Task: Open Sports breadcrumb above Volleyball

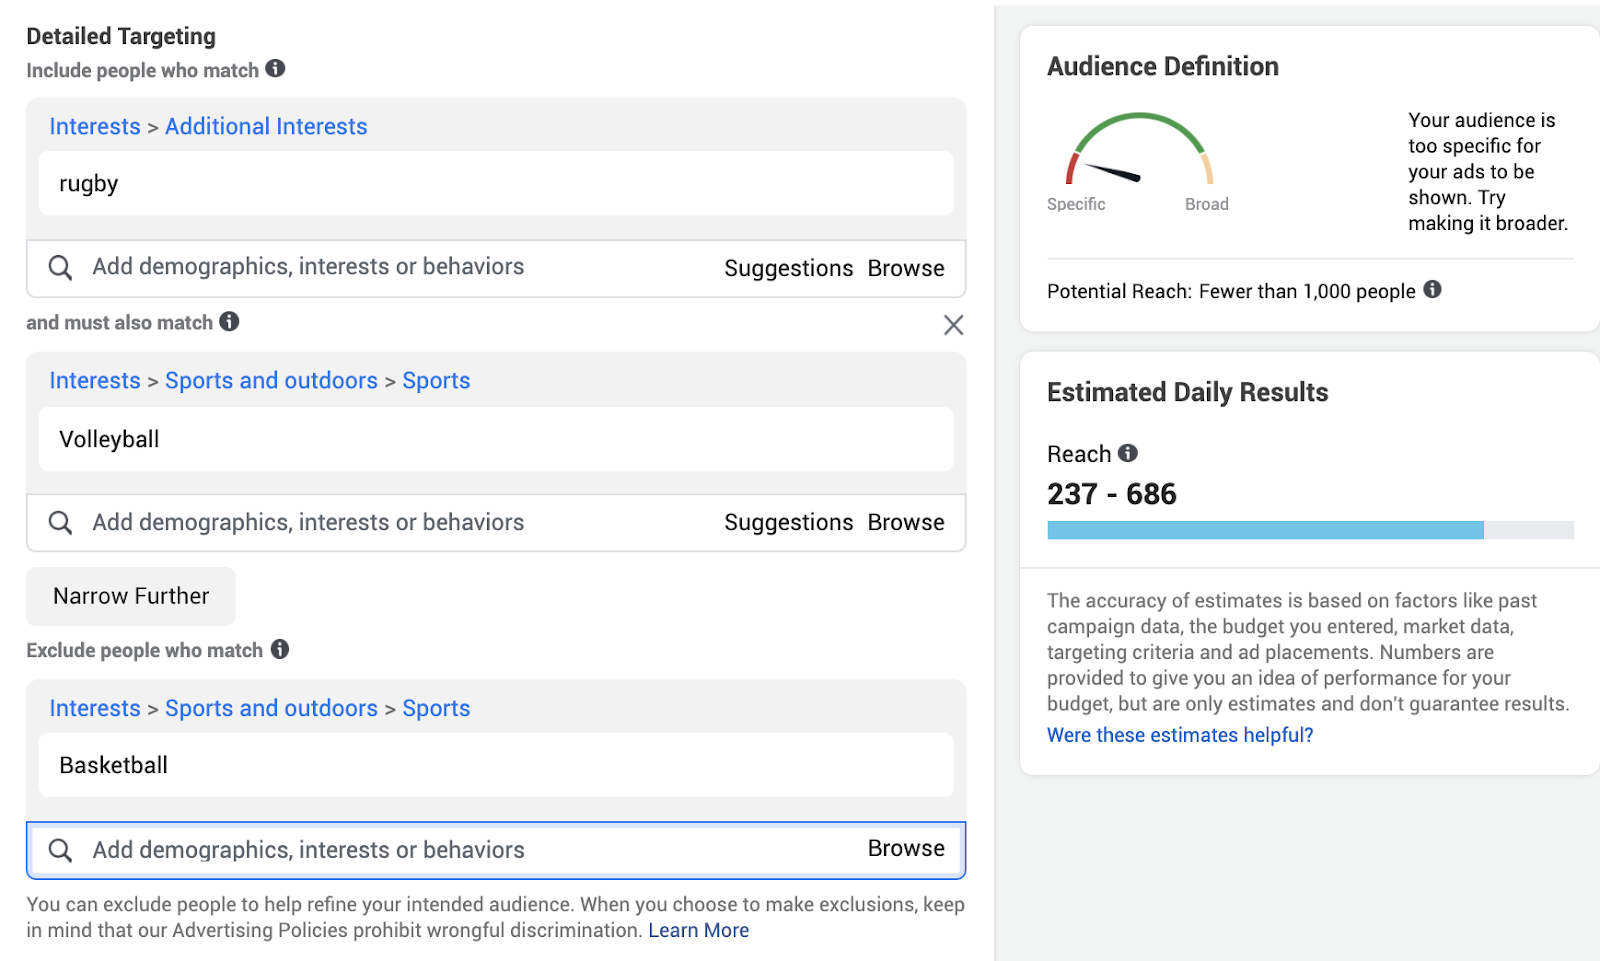Action: pyautogui.click(x=436, y=381)
